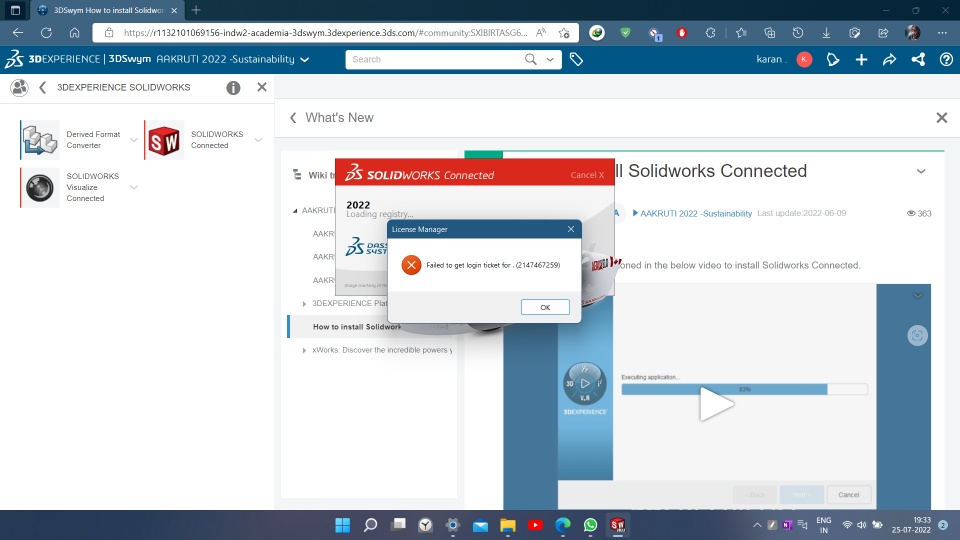Close the What's New panel
The width and height of the screenshot is (960, 540).
pos(942,118)
